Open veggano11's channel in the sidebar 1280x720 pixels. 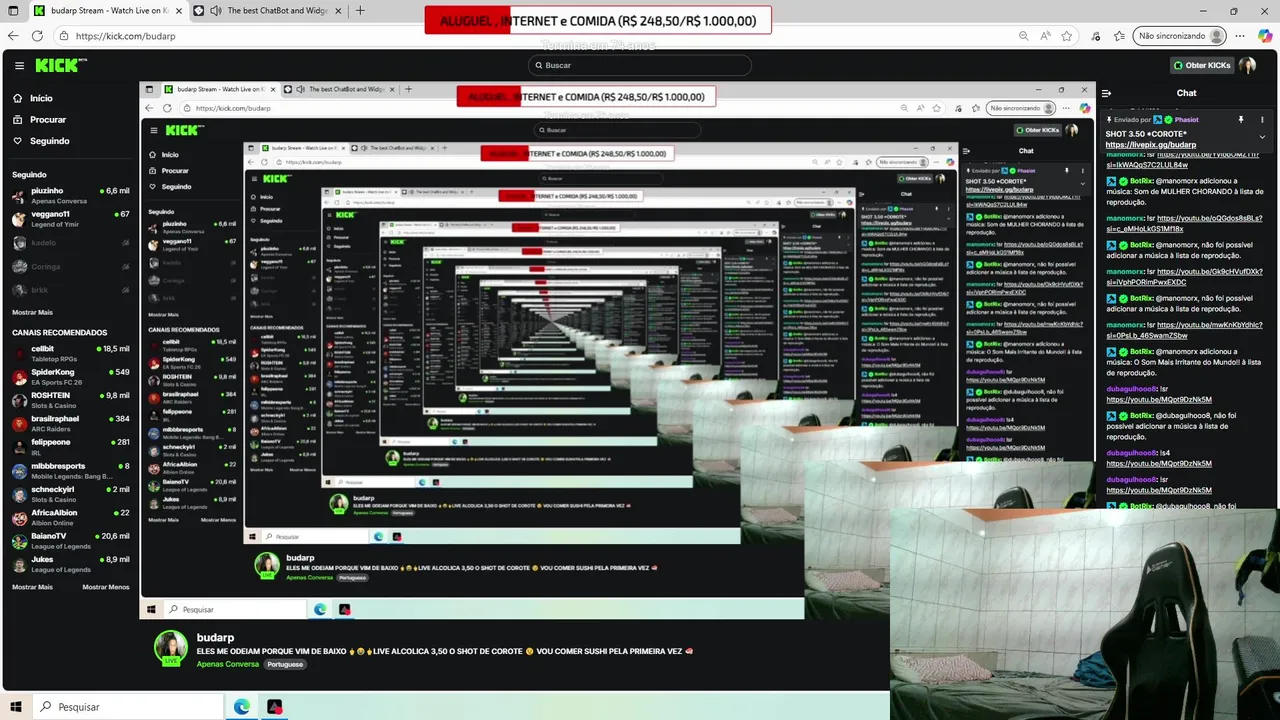point(71,218)
